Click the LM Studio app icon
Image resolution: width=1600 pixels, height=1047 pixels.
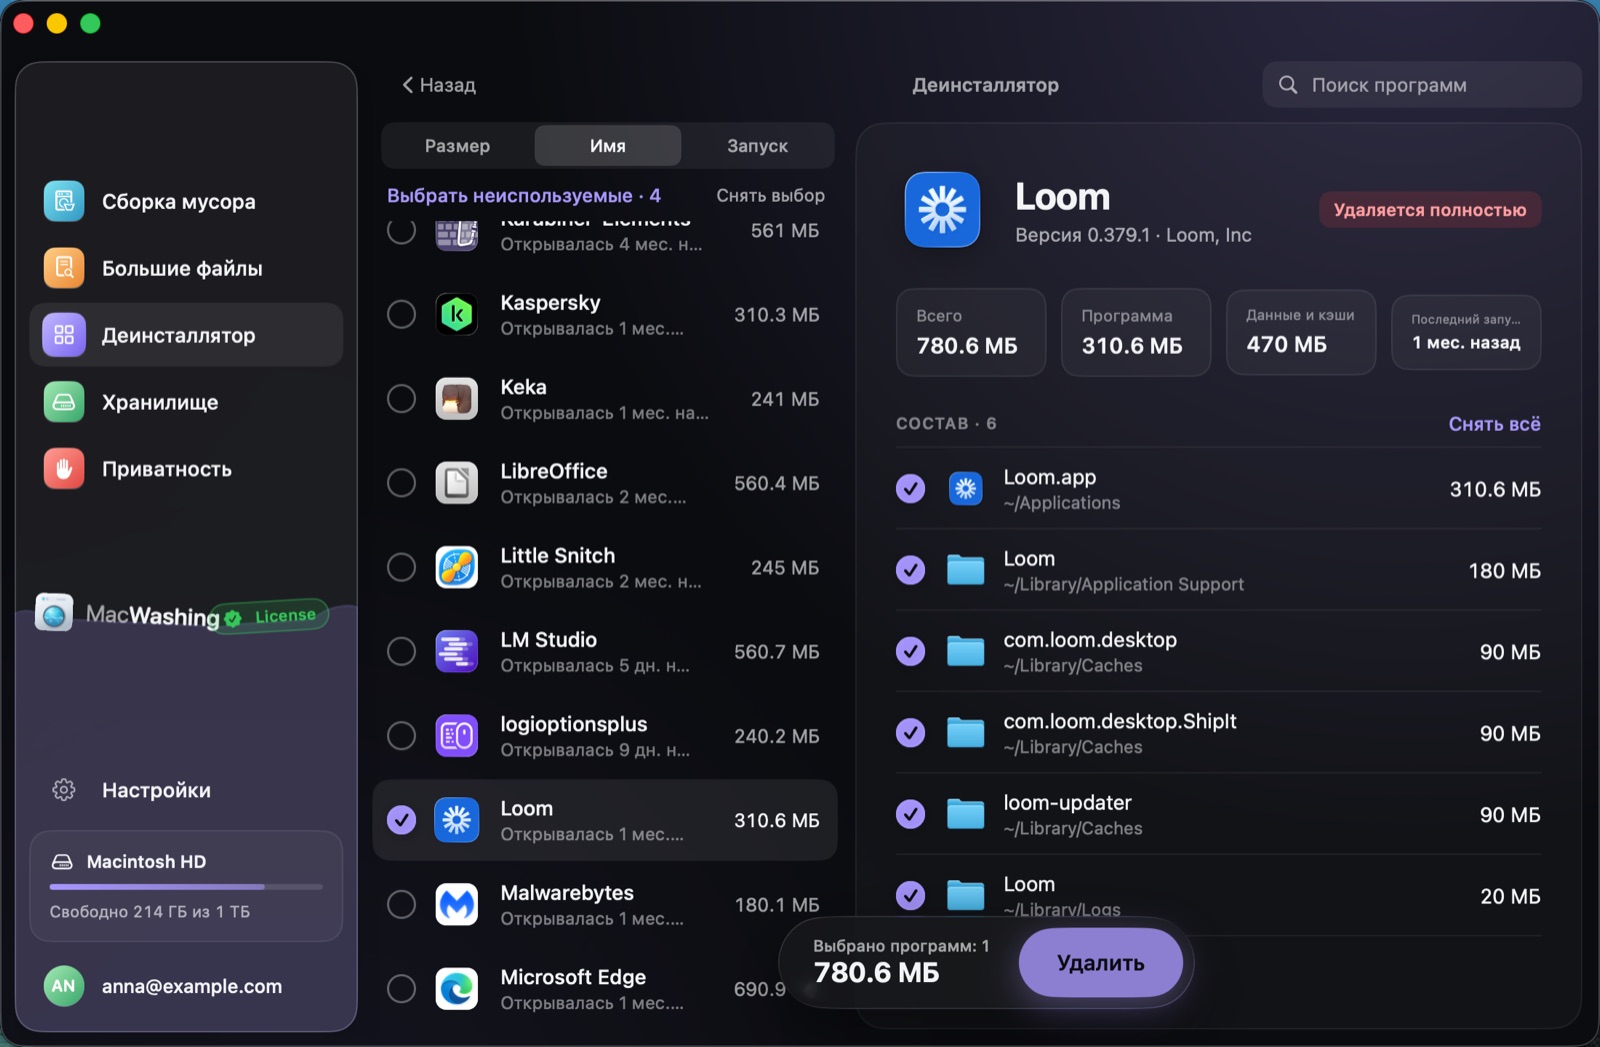pos(457,652)
